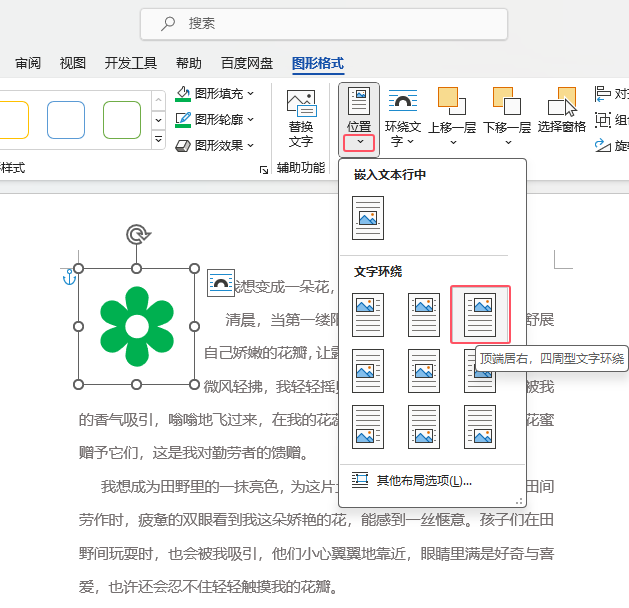Click the text 赠予它们，这是我对勤劳者的馈赠
This screenshot has width=629, height=608.
pos(189,453)
